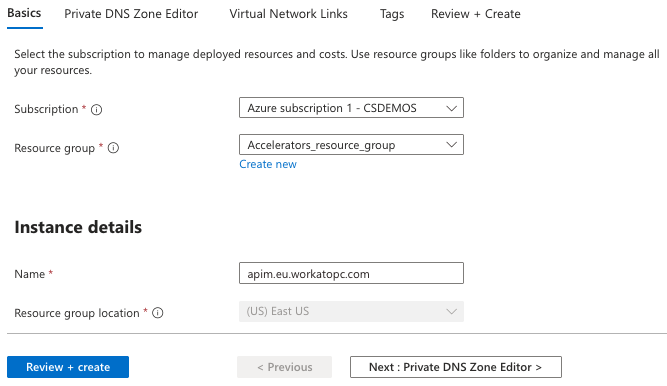Image resolution: width=667 pixels, height=386 pixels.
Task: Switch to Private DNS Zone Editor tab
Action: 131,14
